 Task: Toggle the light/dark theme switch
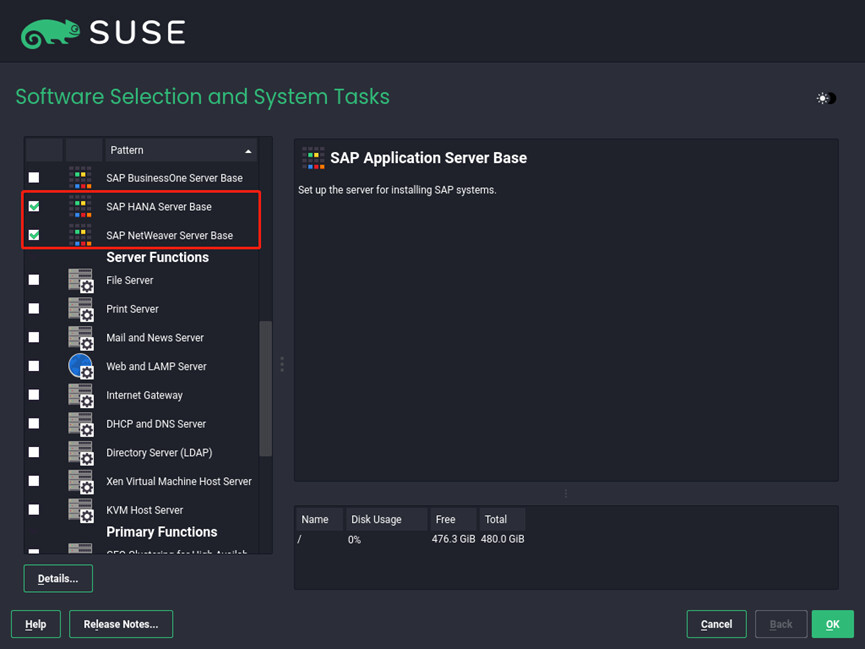coord(826,98)
